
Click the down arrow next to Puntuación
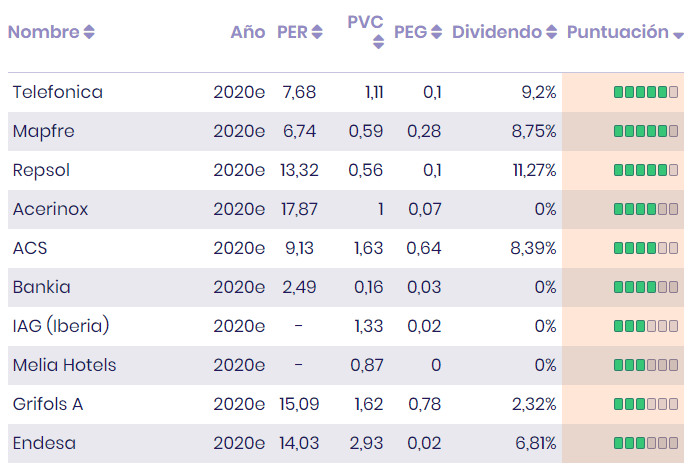pos(678,35)
